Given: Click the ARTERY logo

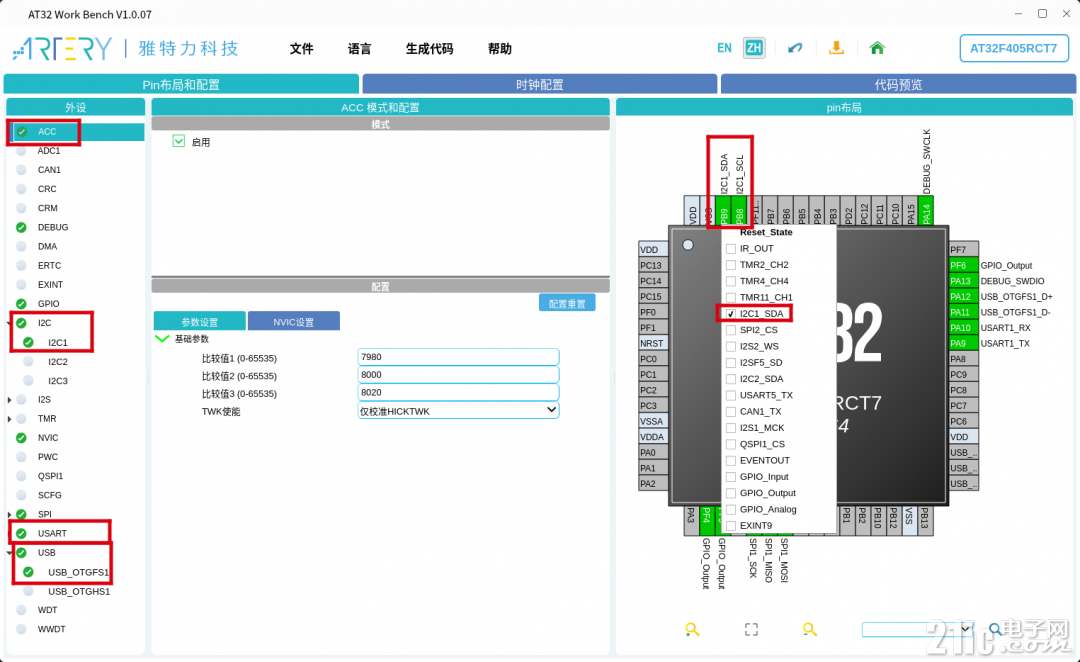Looking at the screenshot, I should (62, 48).
